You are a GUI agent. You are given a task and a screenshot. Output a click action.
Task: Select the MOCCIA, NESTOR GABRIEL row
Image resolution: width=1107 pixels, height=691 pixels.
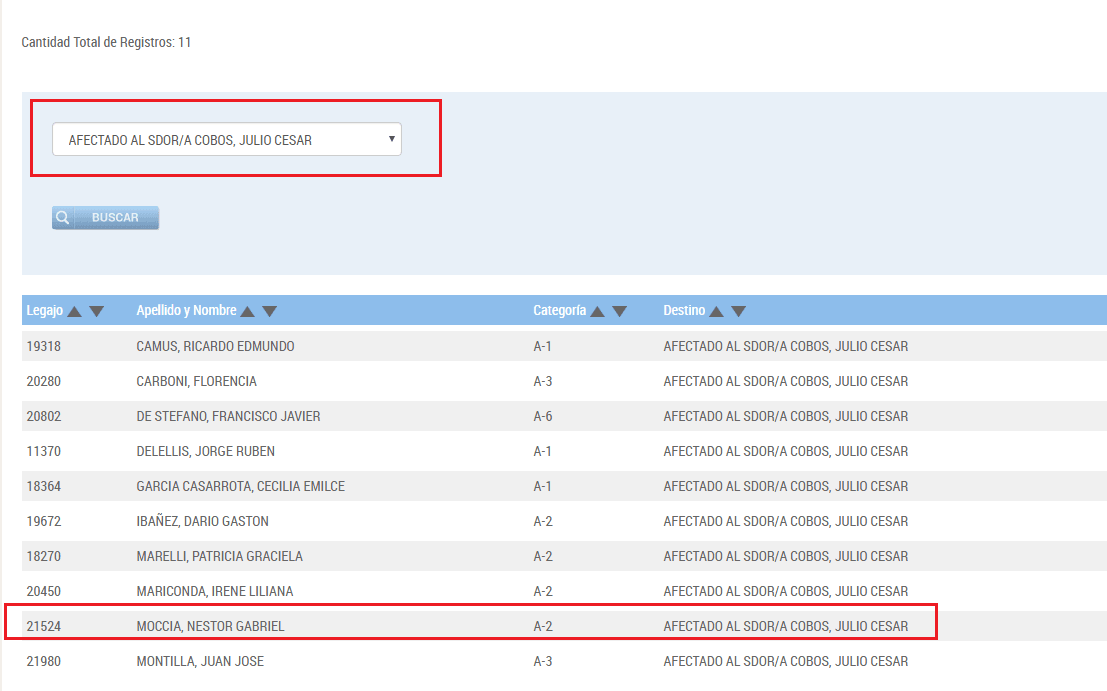coord(210,627)
